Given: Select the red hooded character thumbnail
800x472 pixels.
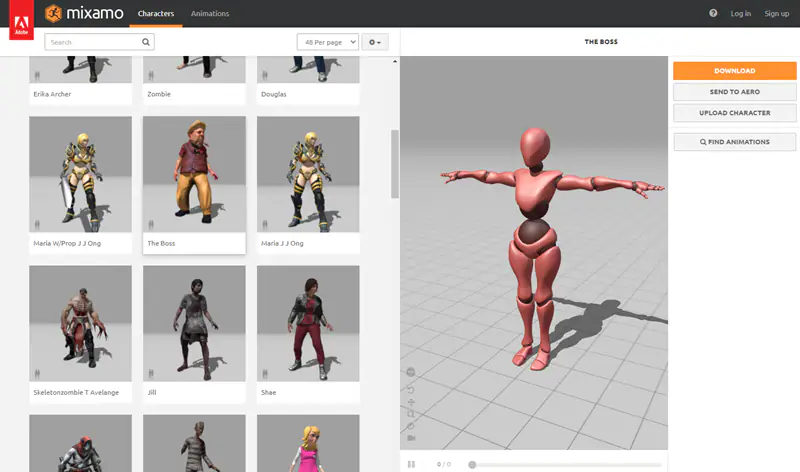Looking at the screenshot, I should 80,443.
